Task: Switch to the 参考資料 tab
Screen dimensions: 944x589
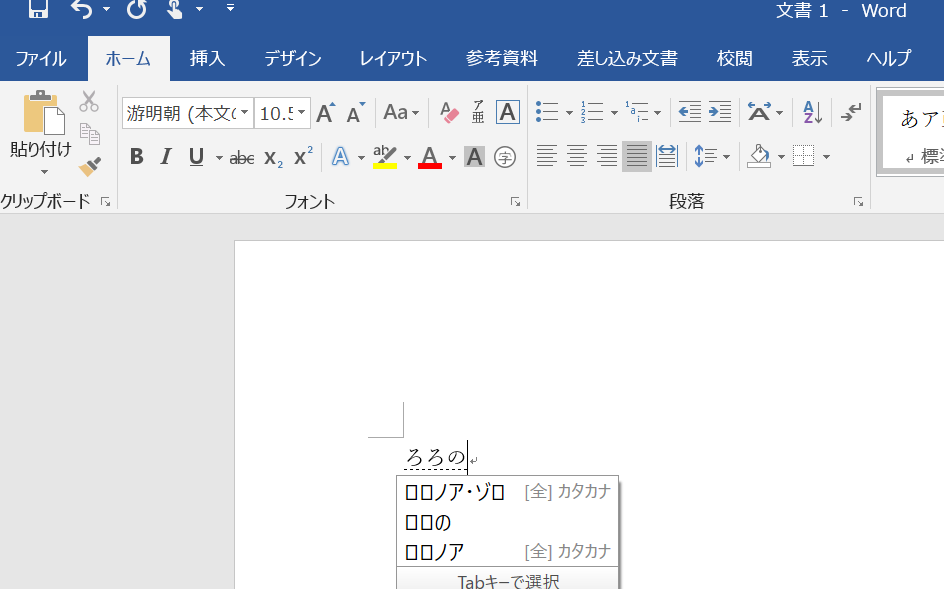Action: click(x=502, y=58)
